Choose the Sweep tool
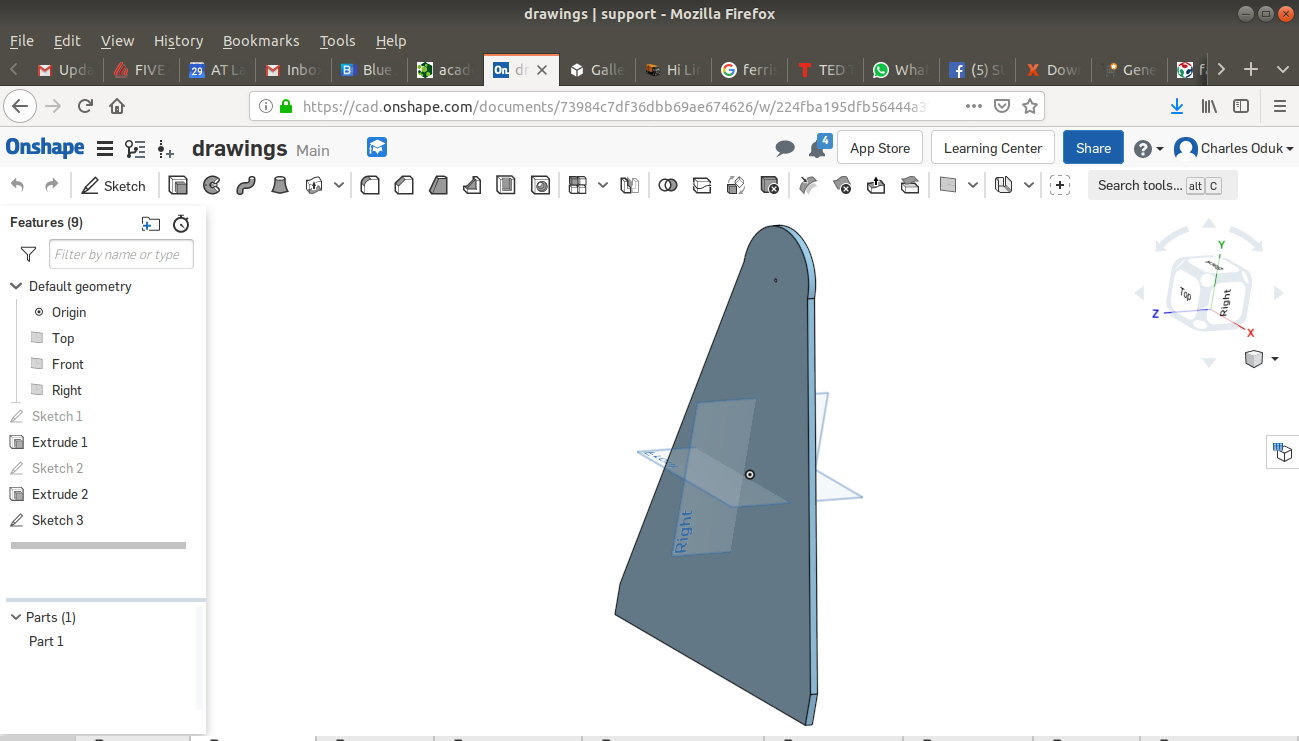 pyautogui.click(x=246, y=185)
